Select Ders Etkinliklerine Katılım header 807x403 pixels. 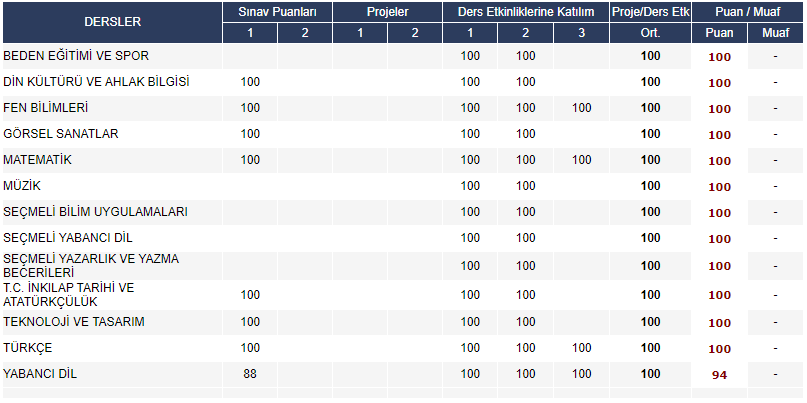pos(525,12)
